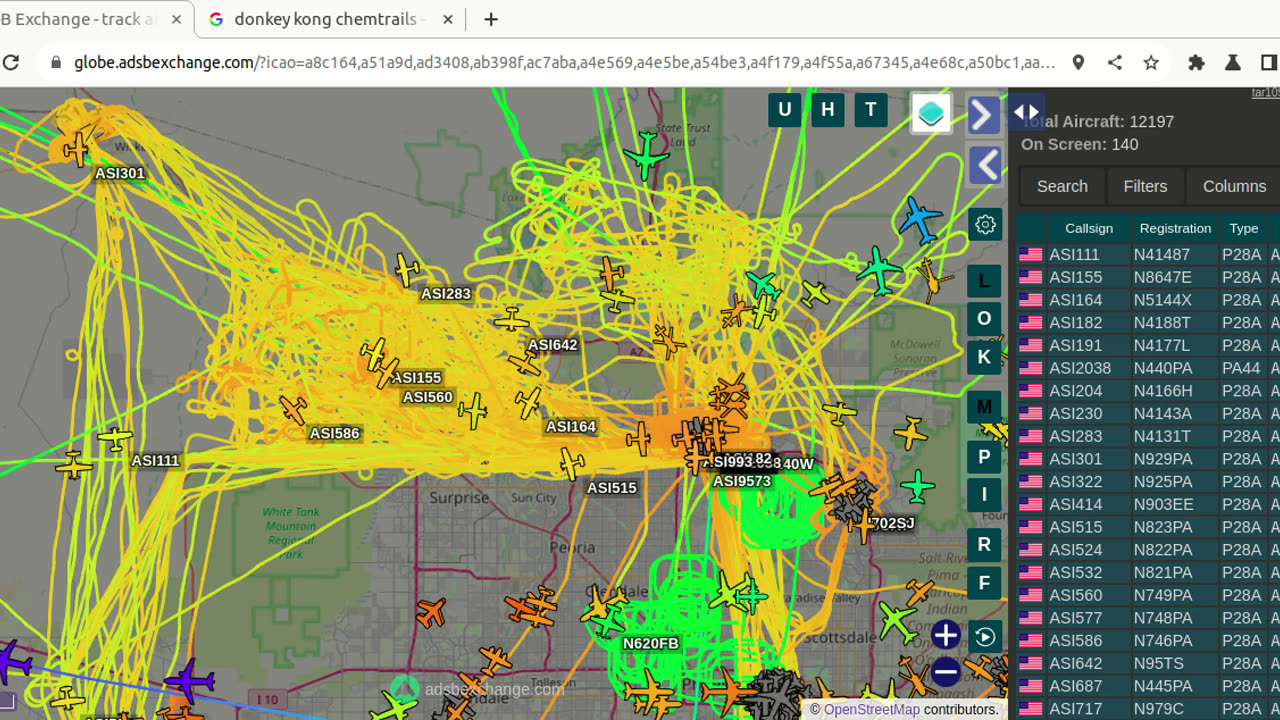Select ASI414 row in aircraft table
Viewport: 1280px width, 720px height.
tap(1148, 505)
